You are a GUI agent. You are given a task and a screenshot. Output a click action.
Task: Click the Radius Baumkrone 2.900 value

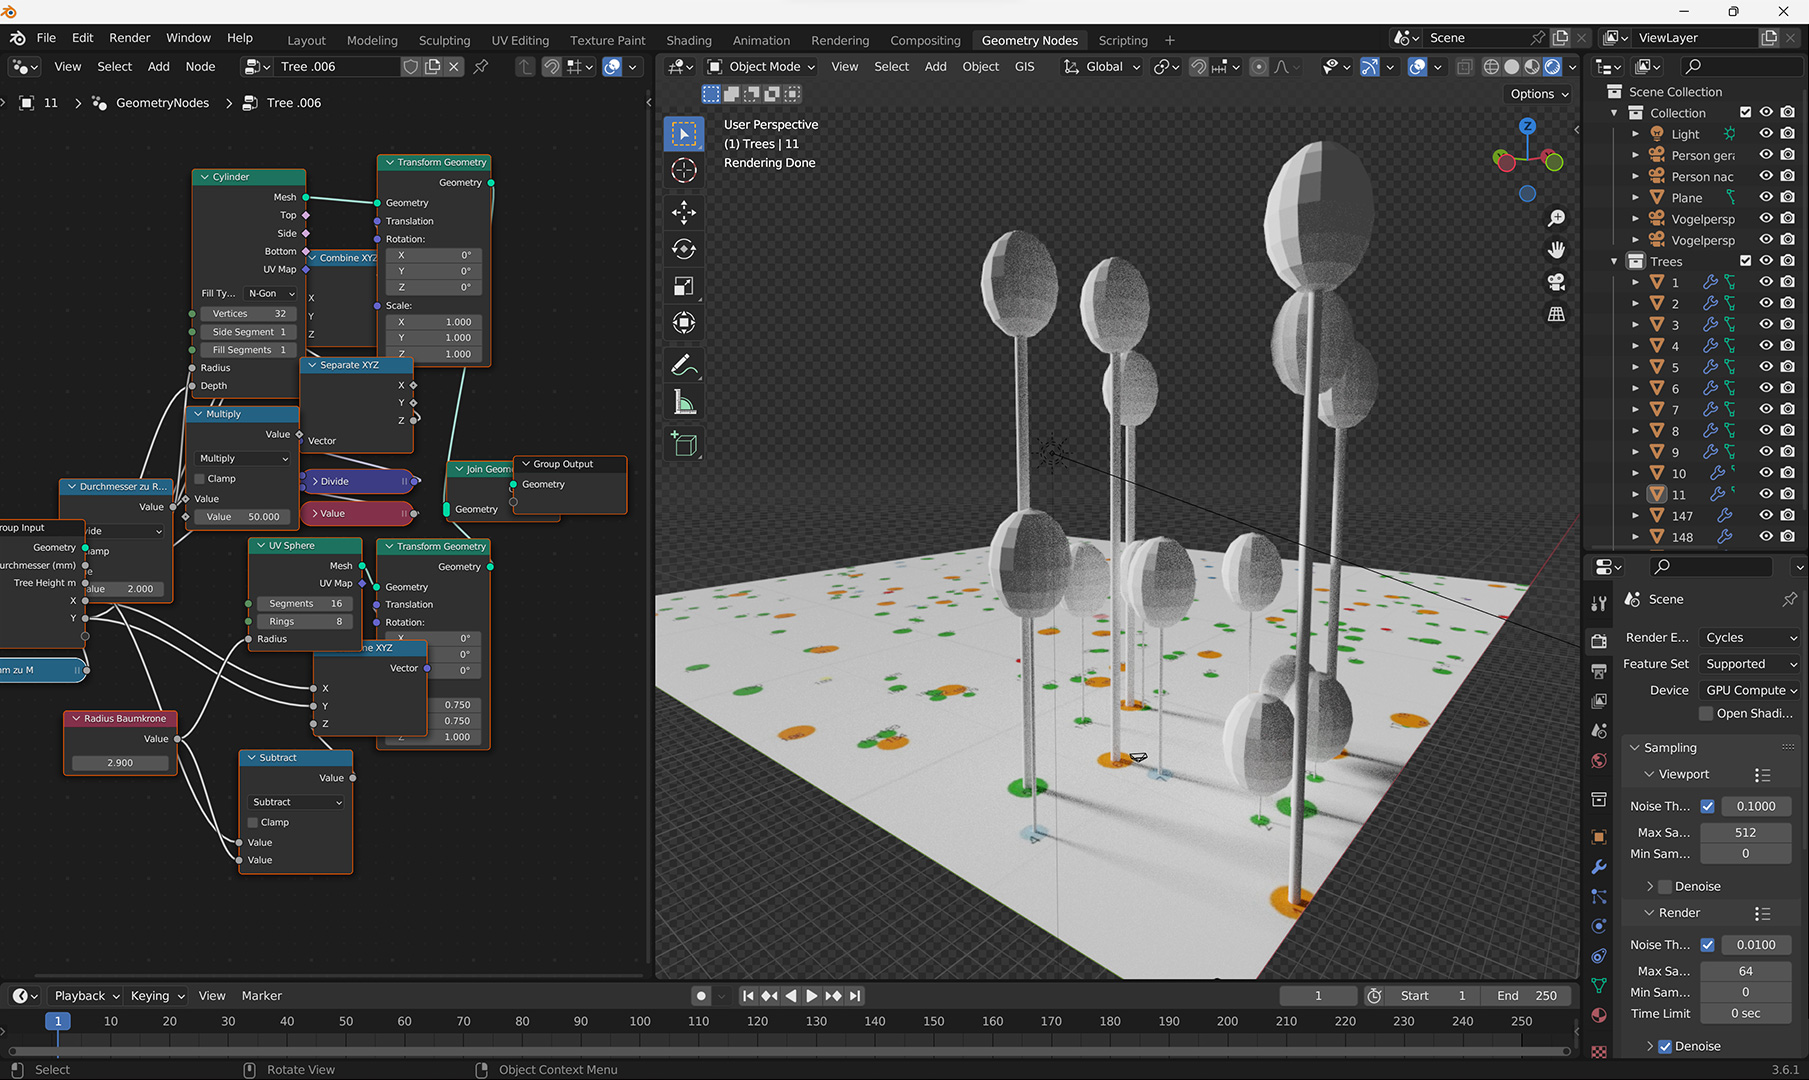click(120, 763)
